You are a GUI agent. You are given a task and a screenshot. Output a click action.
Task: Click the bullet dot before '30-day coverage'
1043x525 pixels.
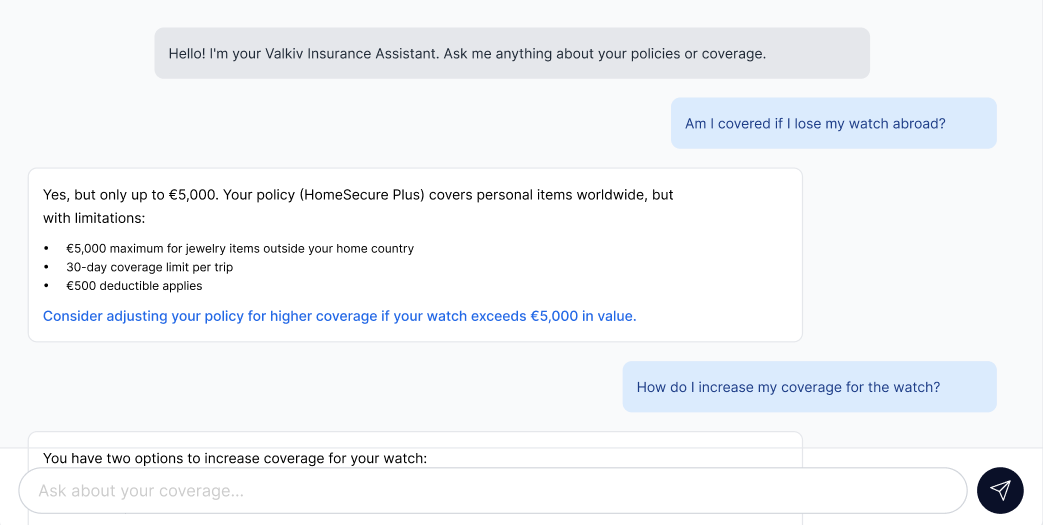click(x=47, y=268)
